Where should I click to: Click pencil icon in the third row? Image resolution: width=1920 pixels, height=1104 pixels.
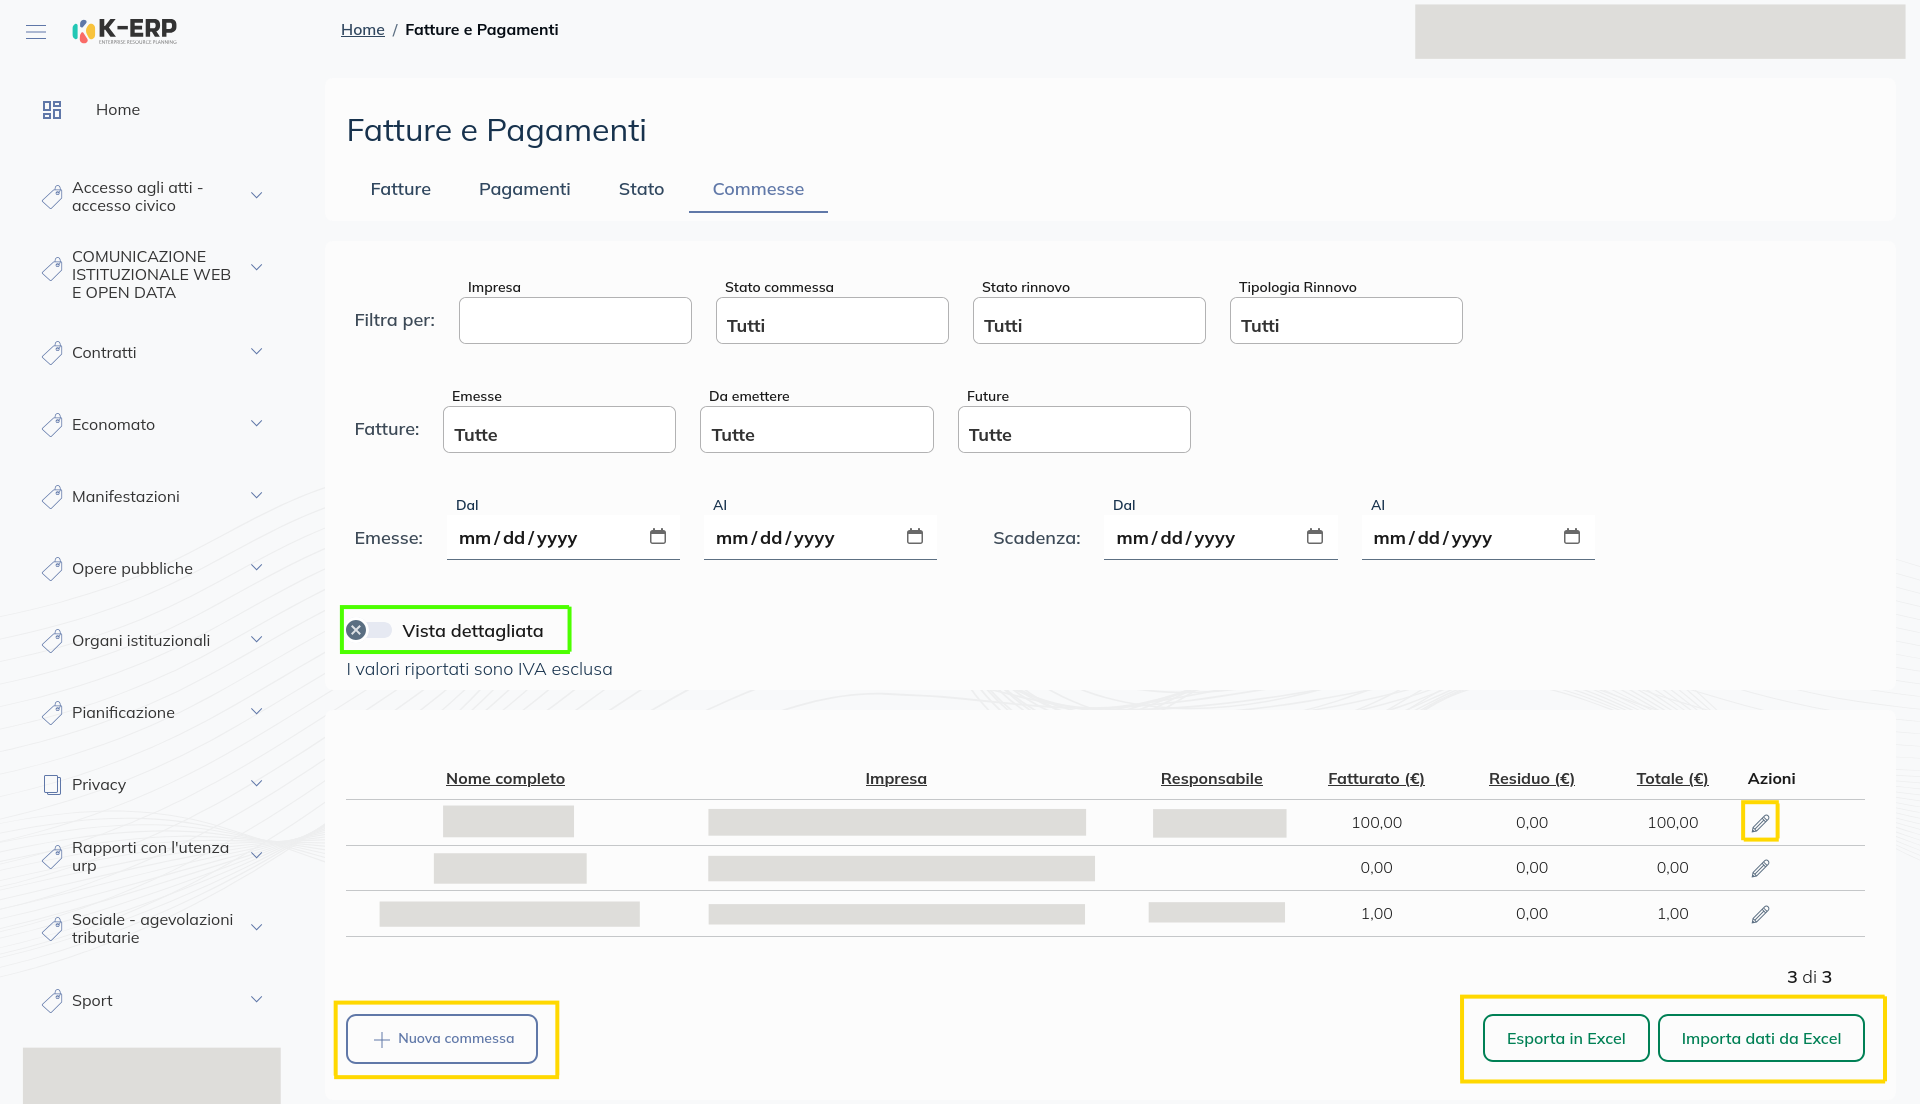coord(1760,914)
